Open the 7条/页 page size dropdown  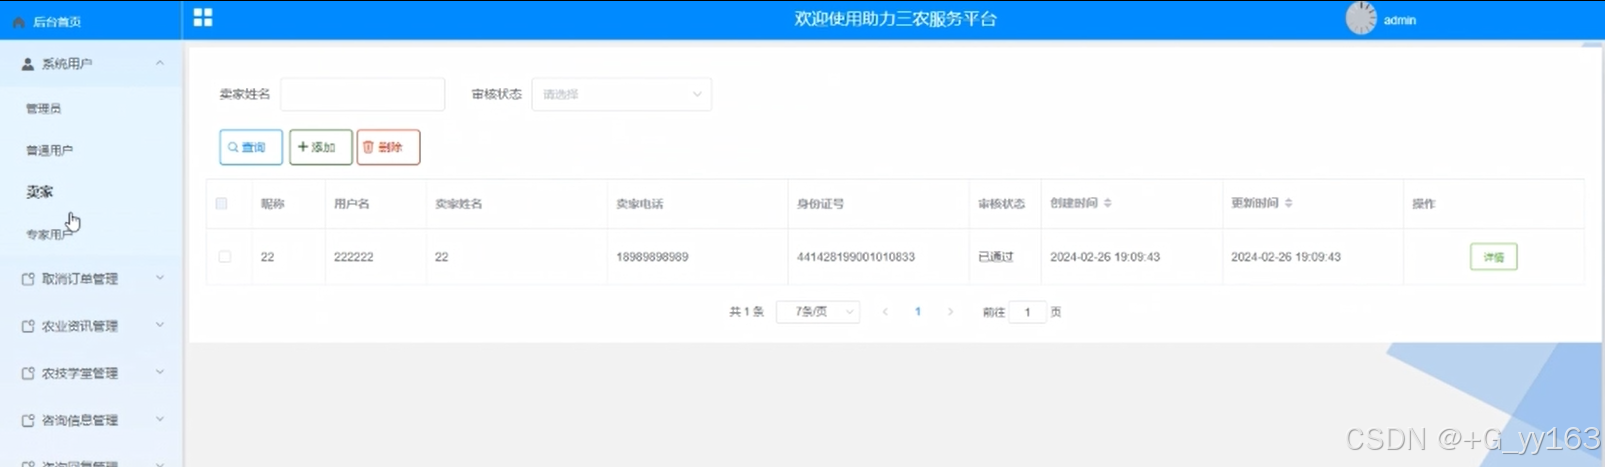818,312
